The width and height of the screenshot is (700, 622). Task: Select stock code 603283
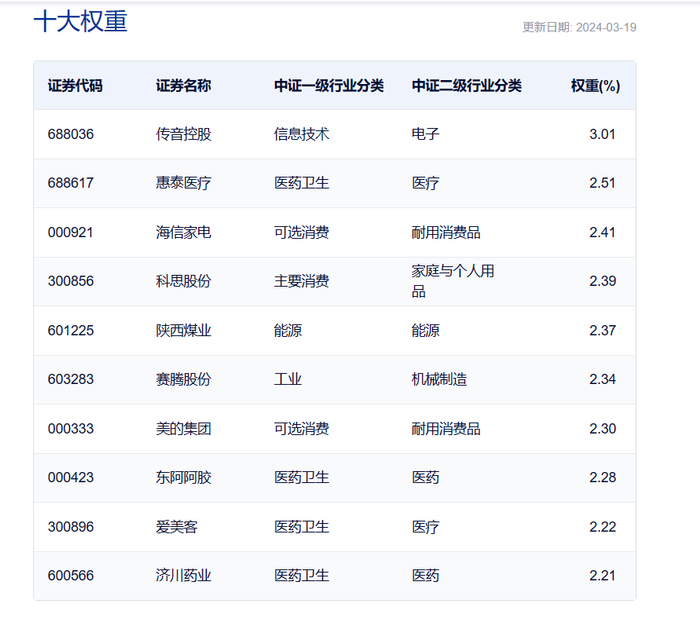pos(71,380)
